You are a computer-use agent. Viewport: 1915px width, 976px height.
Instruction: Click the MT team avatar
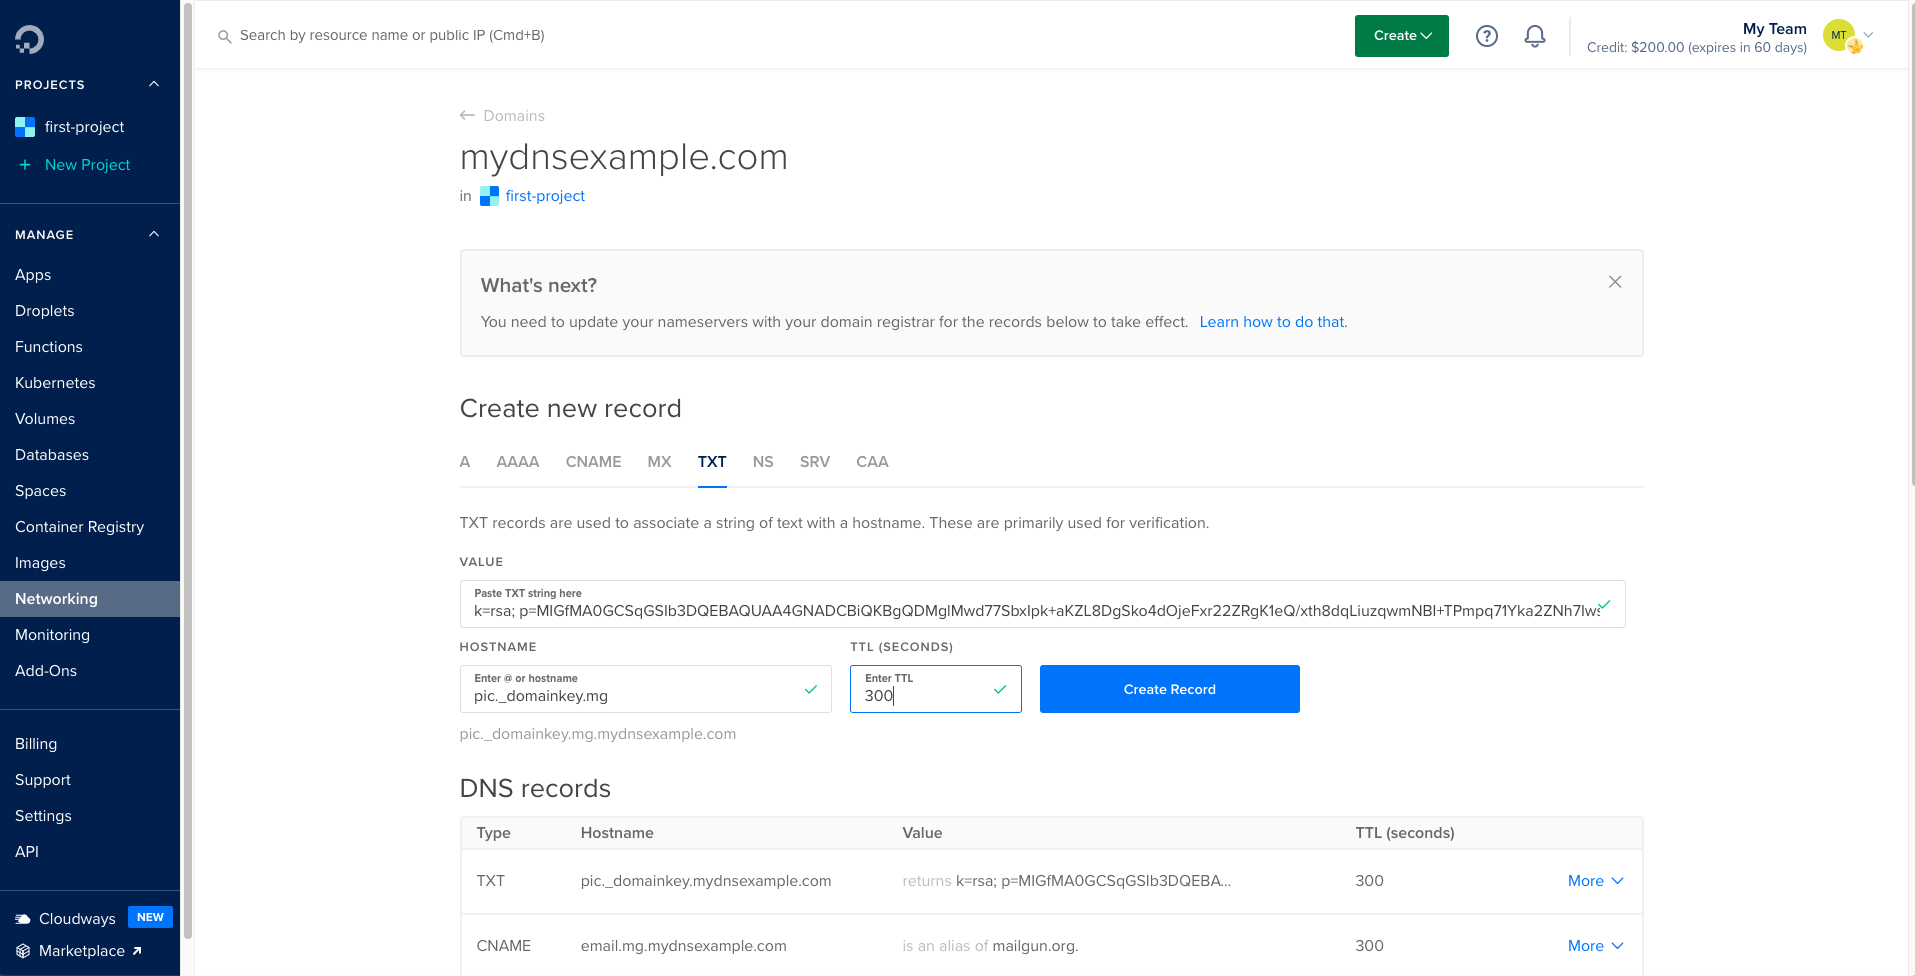tap(1841, 36)
